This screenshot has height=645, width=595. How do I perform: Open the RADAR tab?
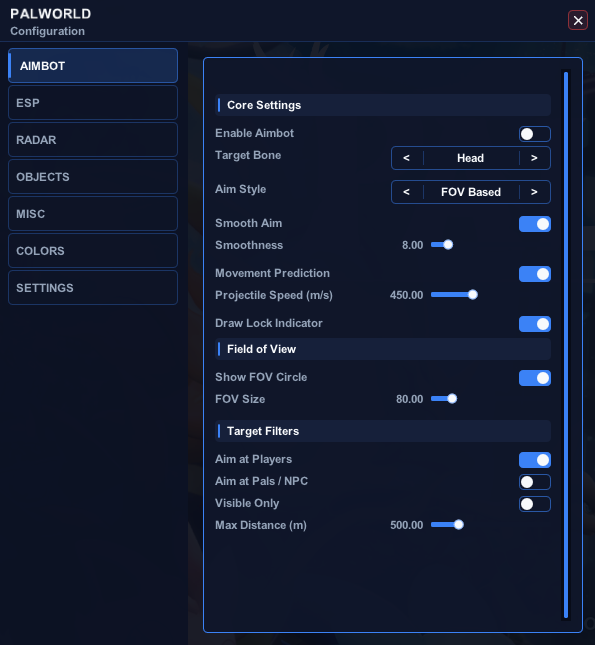coord(93,140)
